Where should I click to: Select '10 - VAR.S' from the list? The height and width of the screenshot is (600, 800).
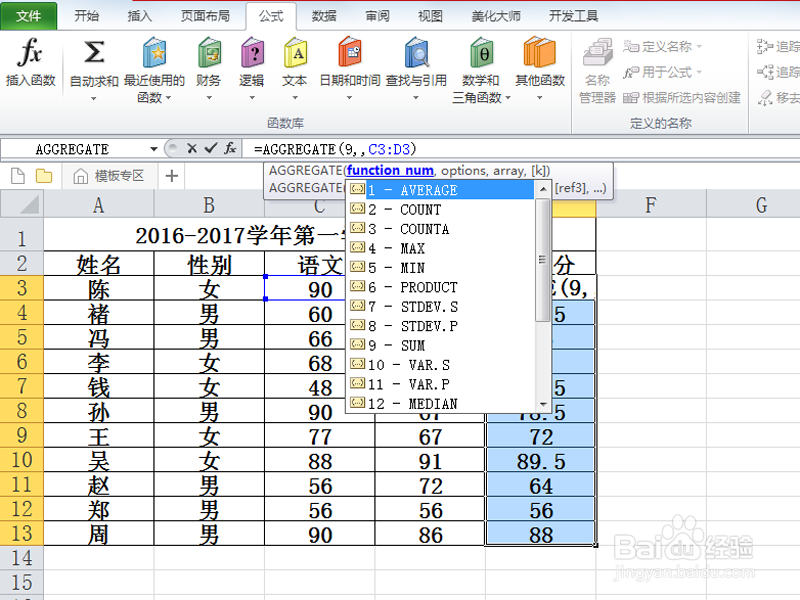(441, 364)
